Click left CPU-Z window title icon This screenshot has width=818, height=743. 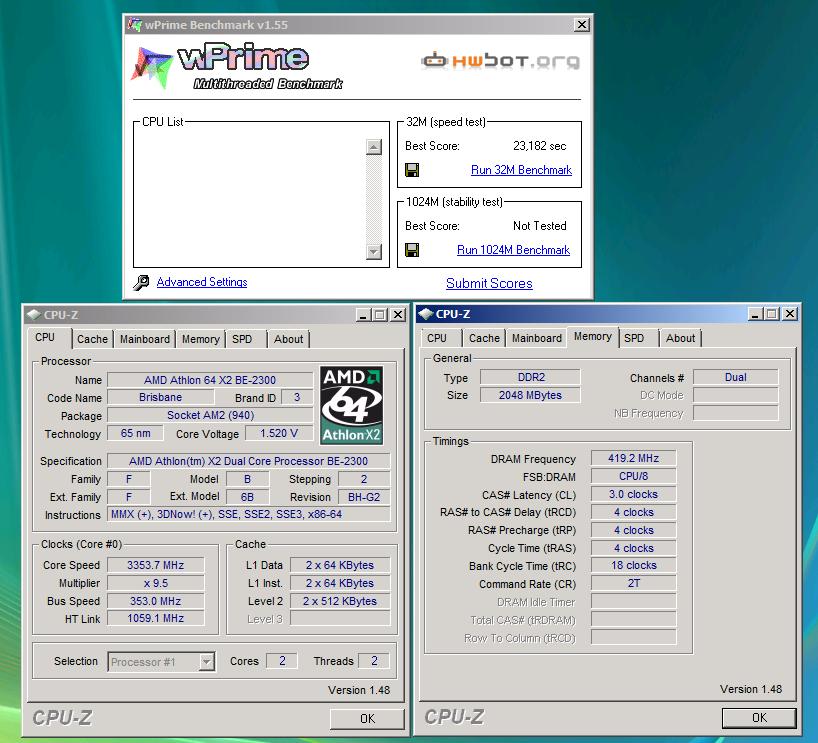pos(34,315)
